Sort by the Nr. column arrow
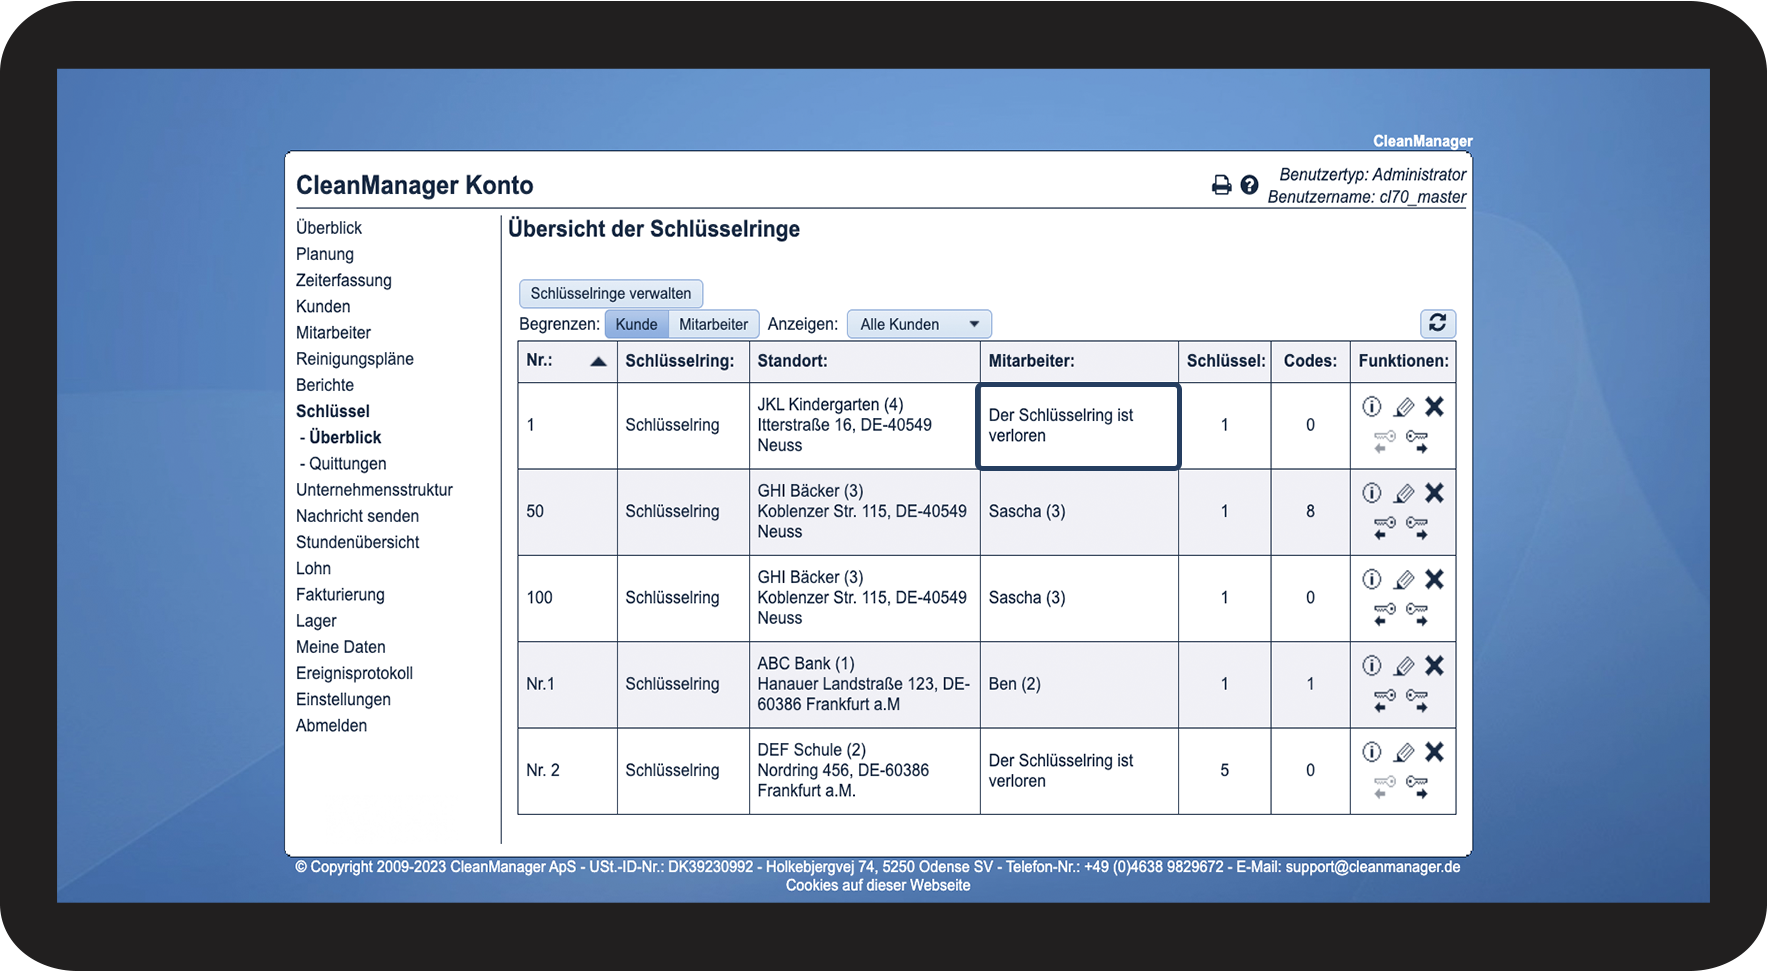 [x=598, y=361]
